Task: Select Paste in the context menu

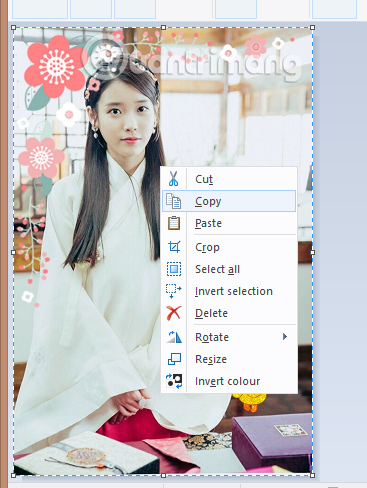Action: [229, 223]
